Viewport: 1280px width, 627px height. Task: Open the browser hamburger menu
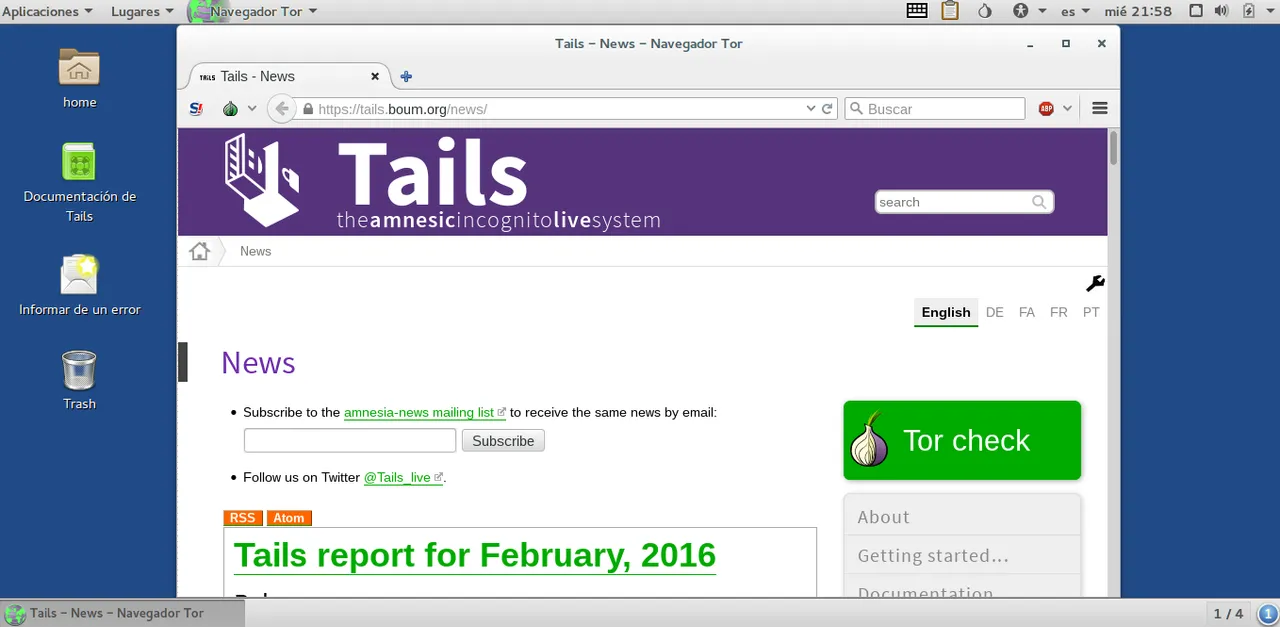(x=1100, y=109)
